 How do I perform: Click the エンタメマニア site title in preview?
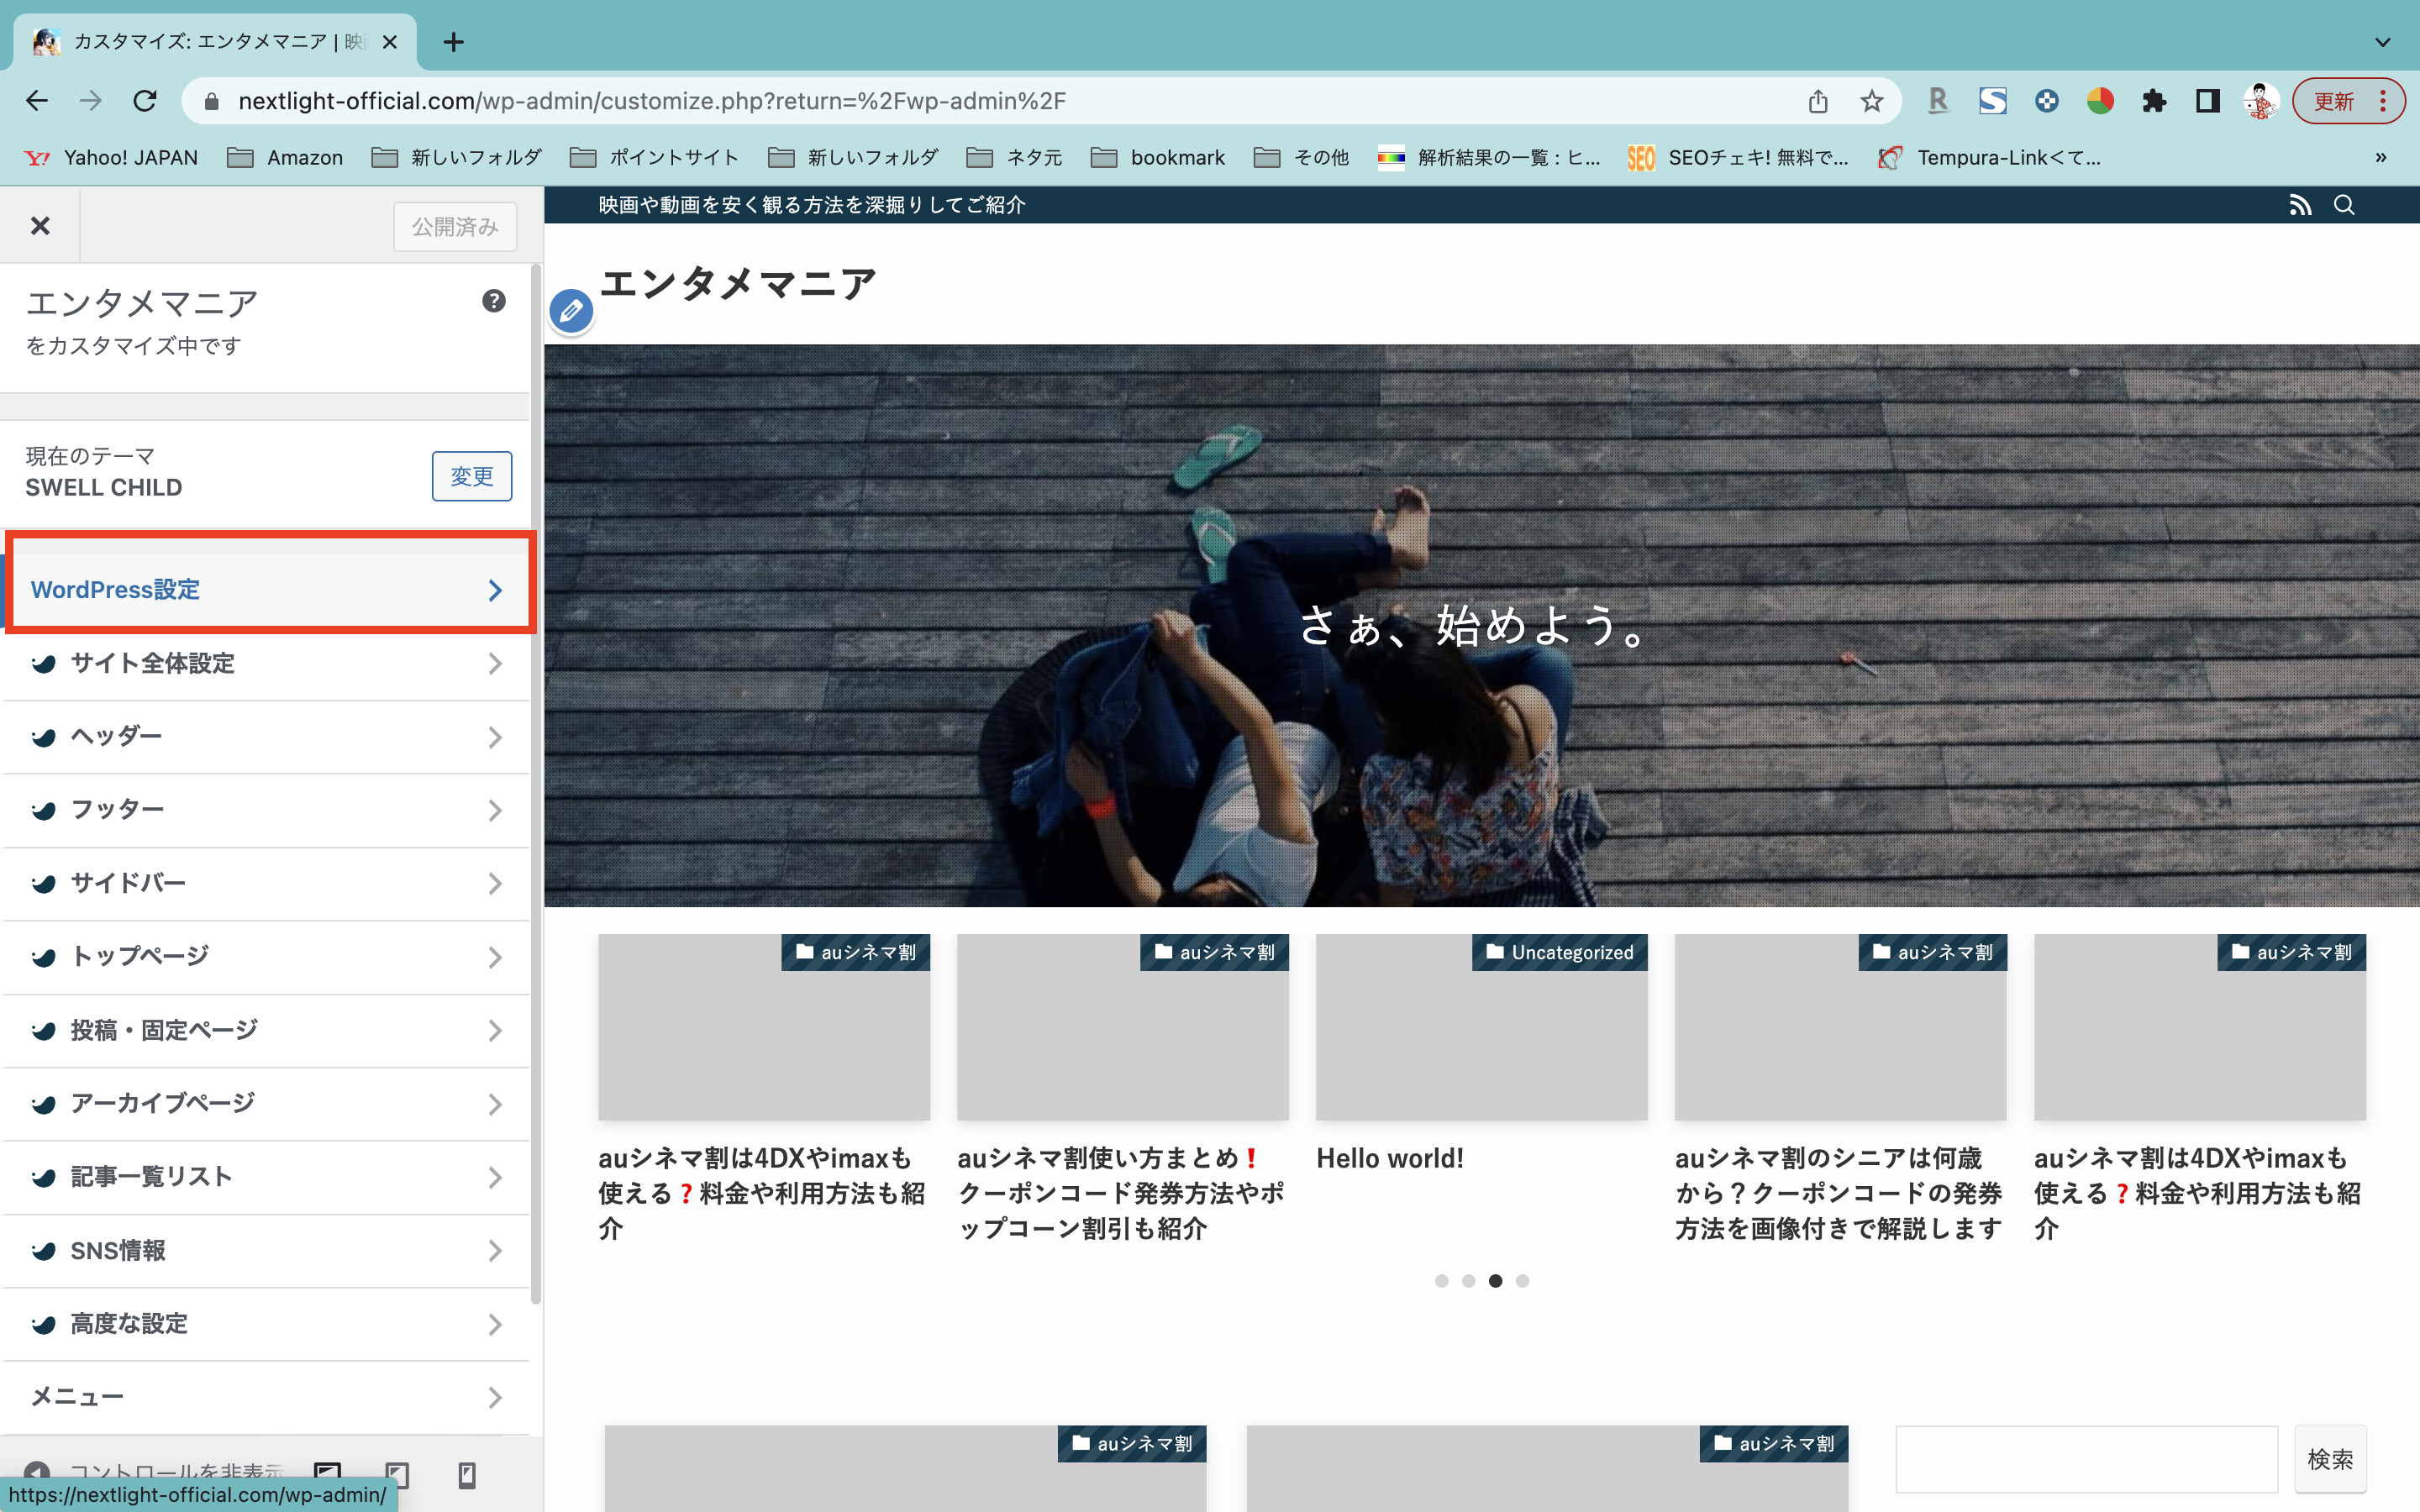738,284
